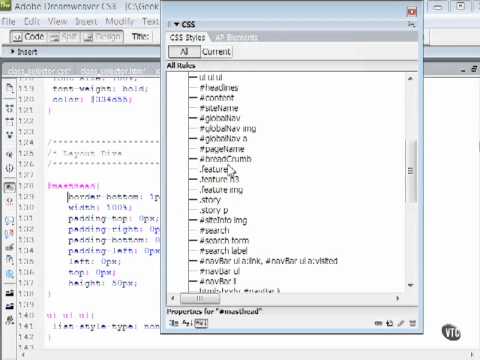The image size is (480, 360).
Task: Click the Format Source Code icon
Action: pos(10,320)
